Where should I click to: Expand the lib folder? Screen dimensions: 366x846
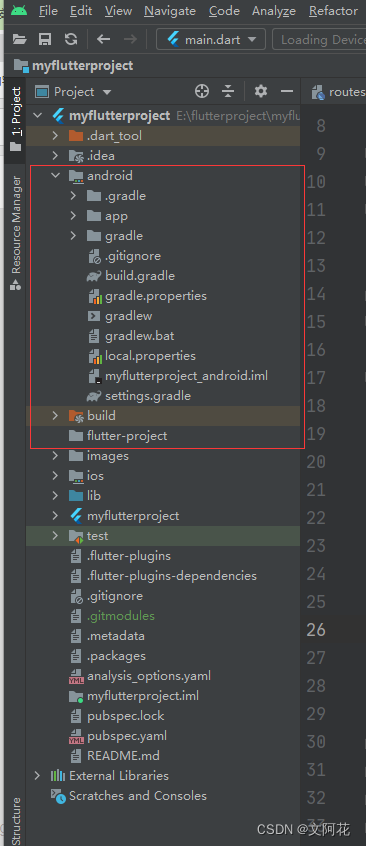(x=55, y=495)
